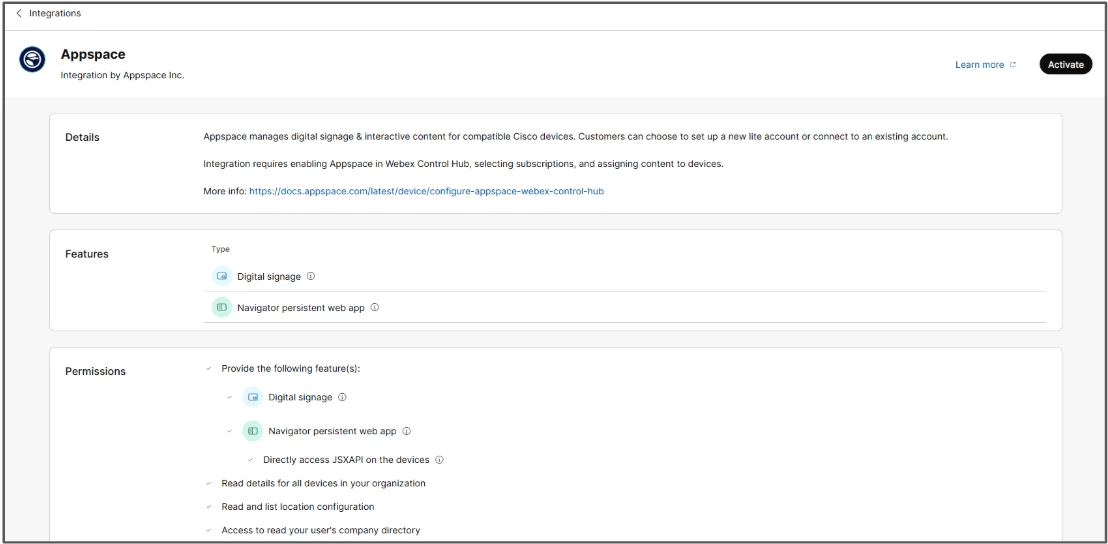
Task: Show info for Digital signage in Features
Action: pos(311,276)
